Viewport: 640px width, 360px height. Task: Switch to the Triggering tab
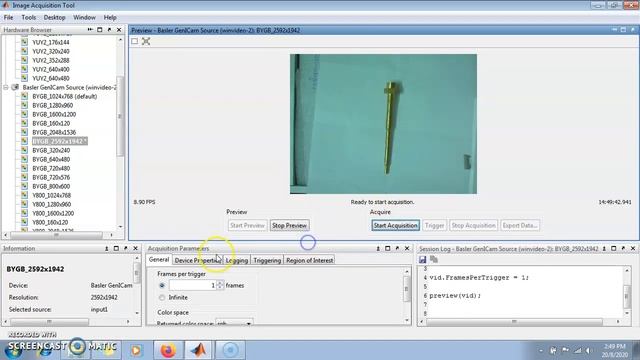267,260
